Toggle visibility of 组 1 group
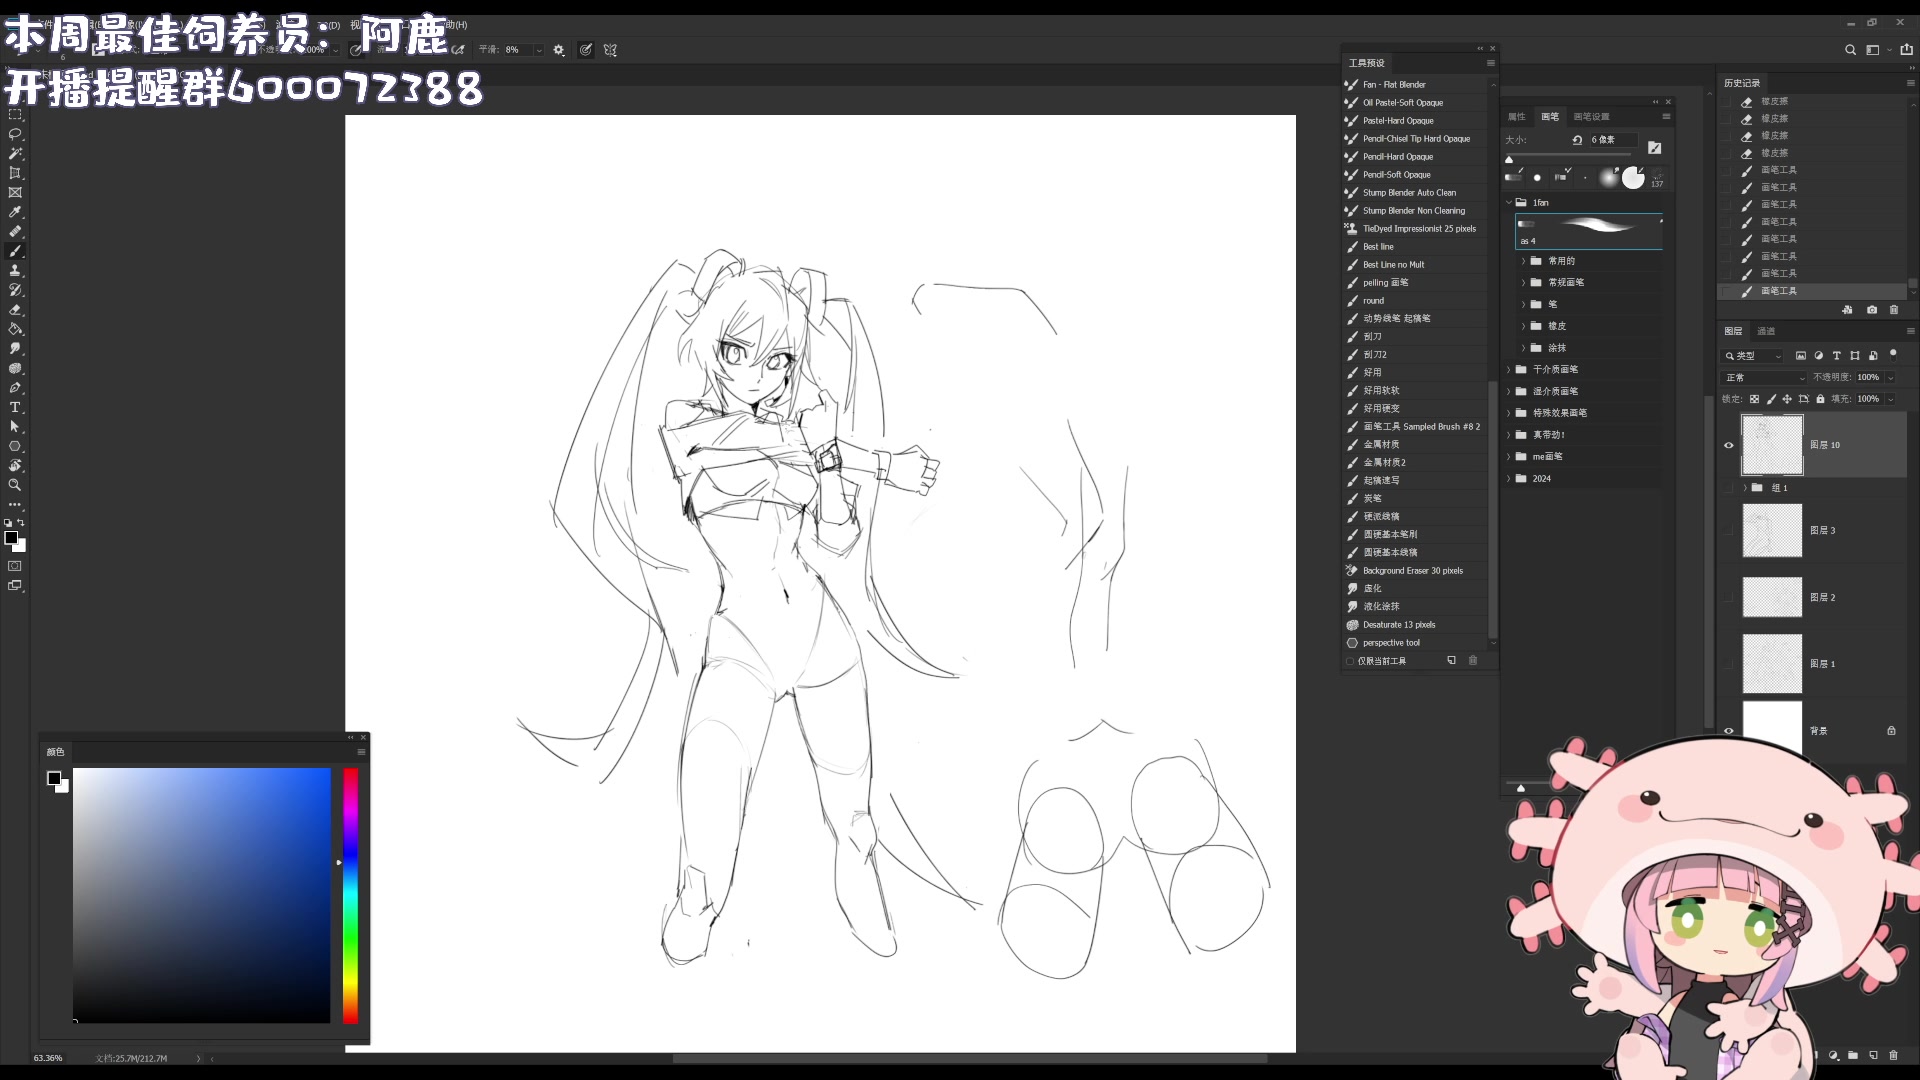Image resolution: width=1920 pixels, height=1080 pixels. pyautogui.click(x=1729, y=488)
